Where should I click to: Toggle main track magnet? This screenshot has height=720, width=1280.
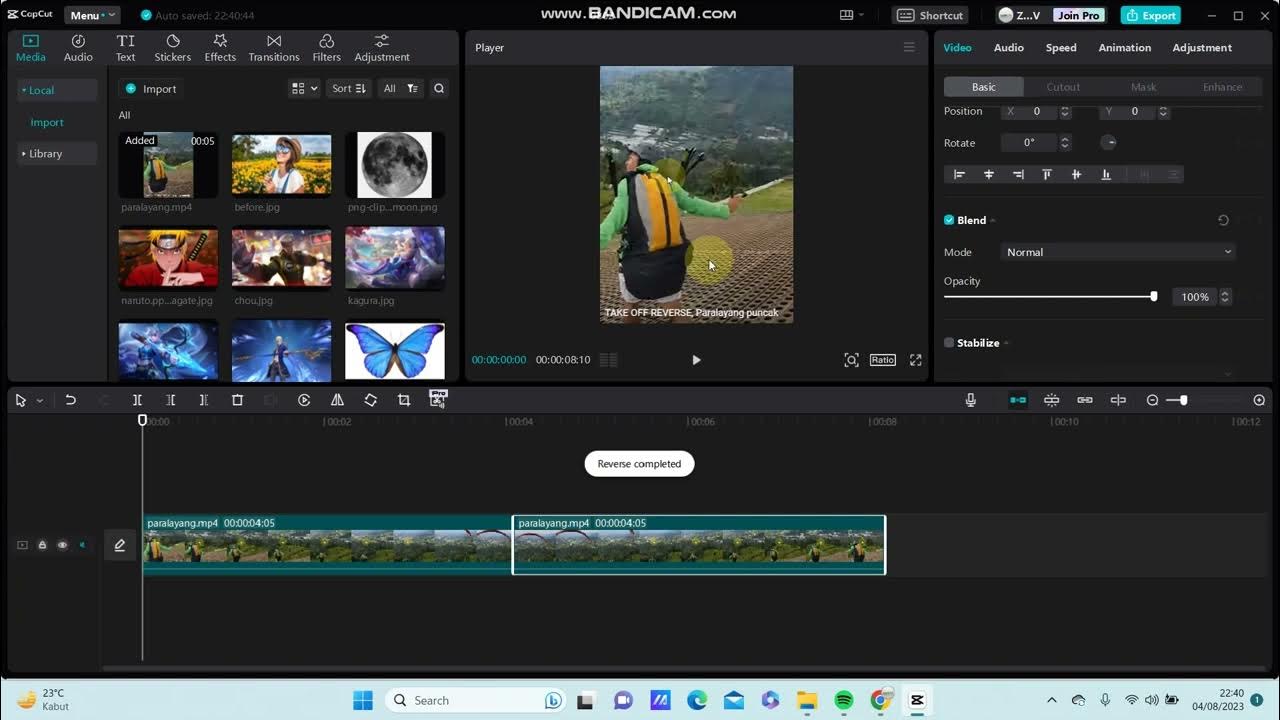1018,400
